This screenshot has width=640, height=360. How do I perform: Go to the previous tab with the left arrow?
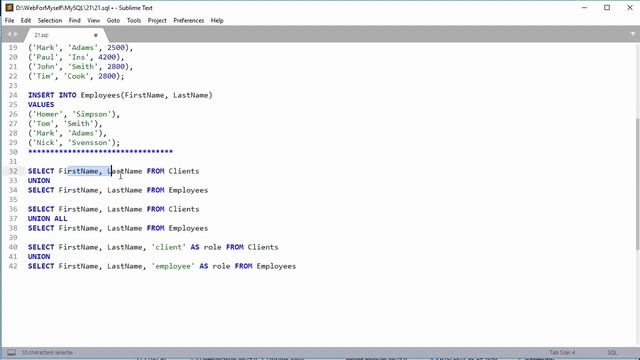click(9, 34)
